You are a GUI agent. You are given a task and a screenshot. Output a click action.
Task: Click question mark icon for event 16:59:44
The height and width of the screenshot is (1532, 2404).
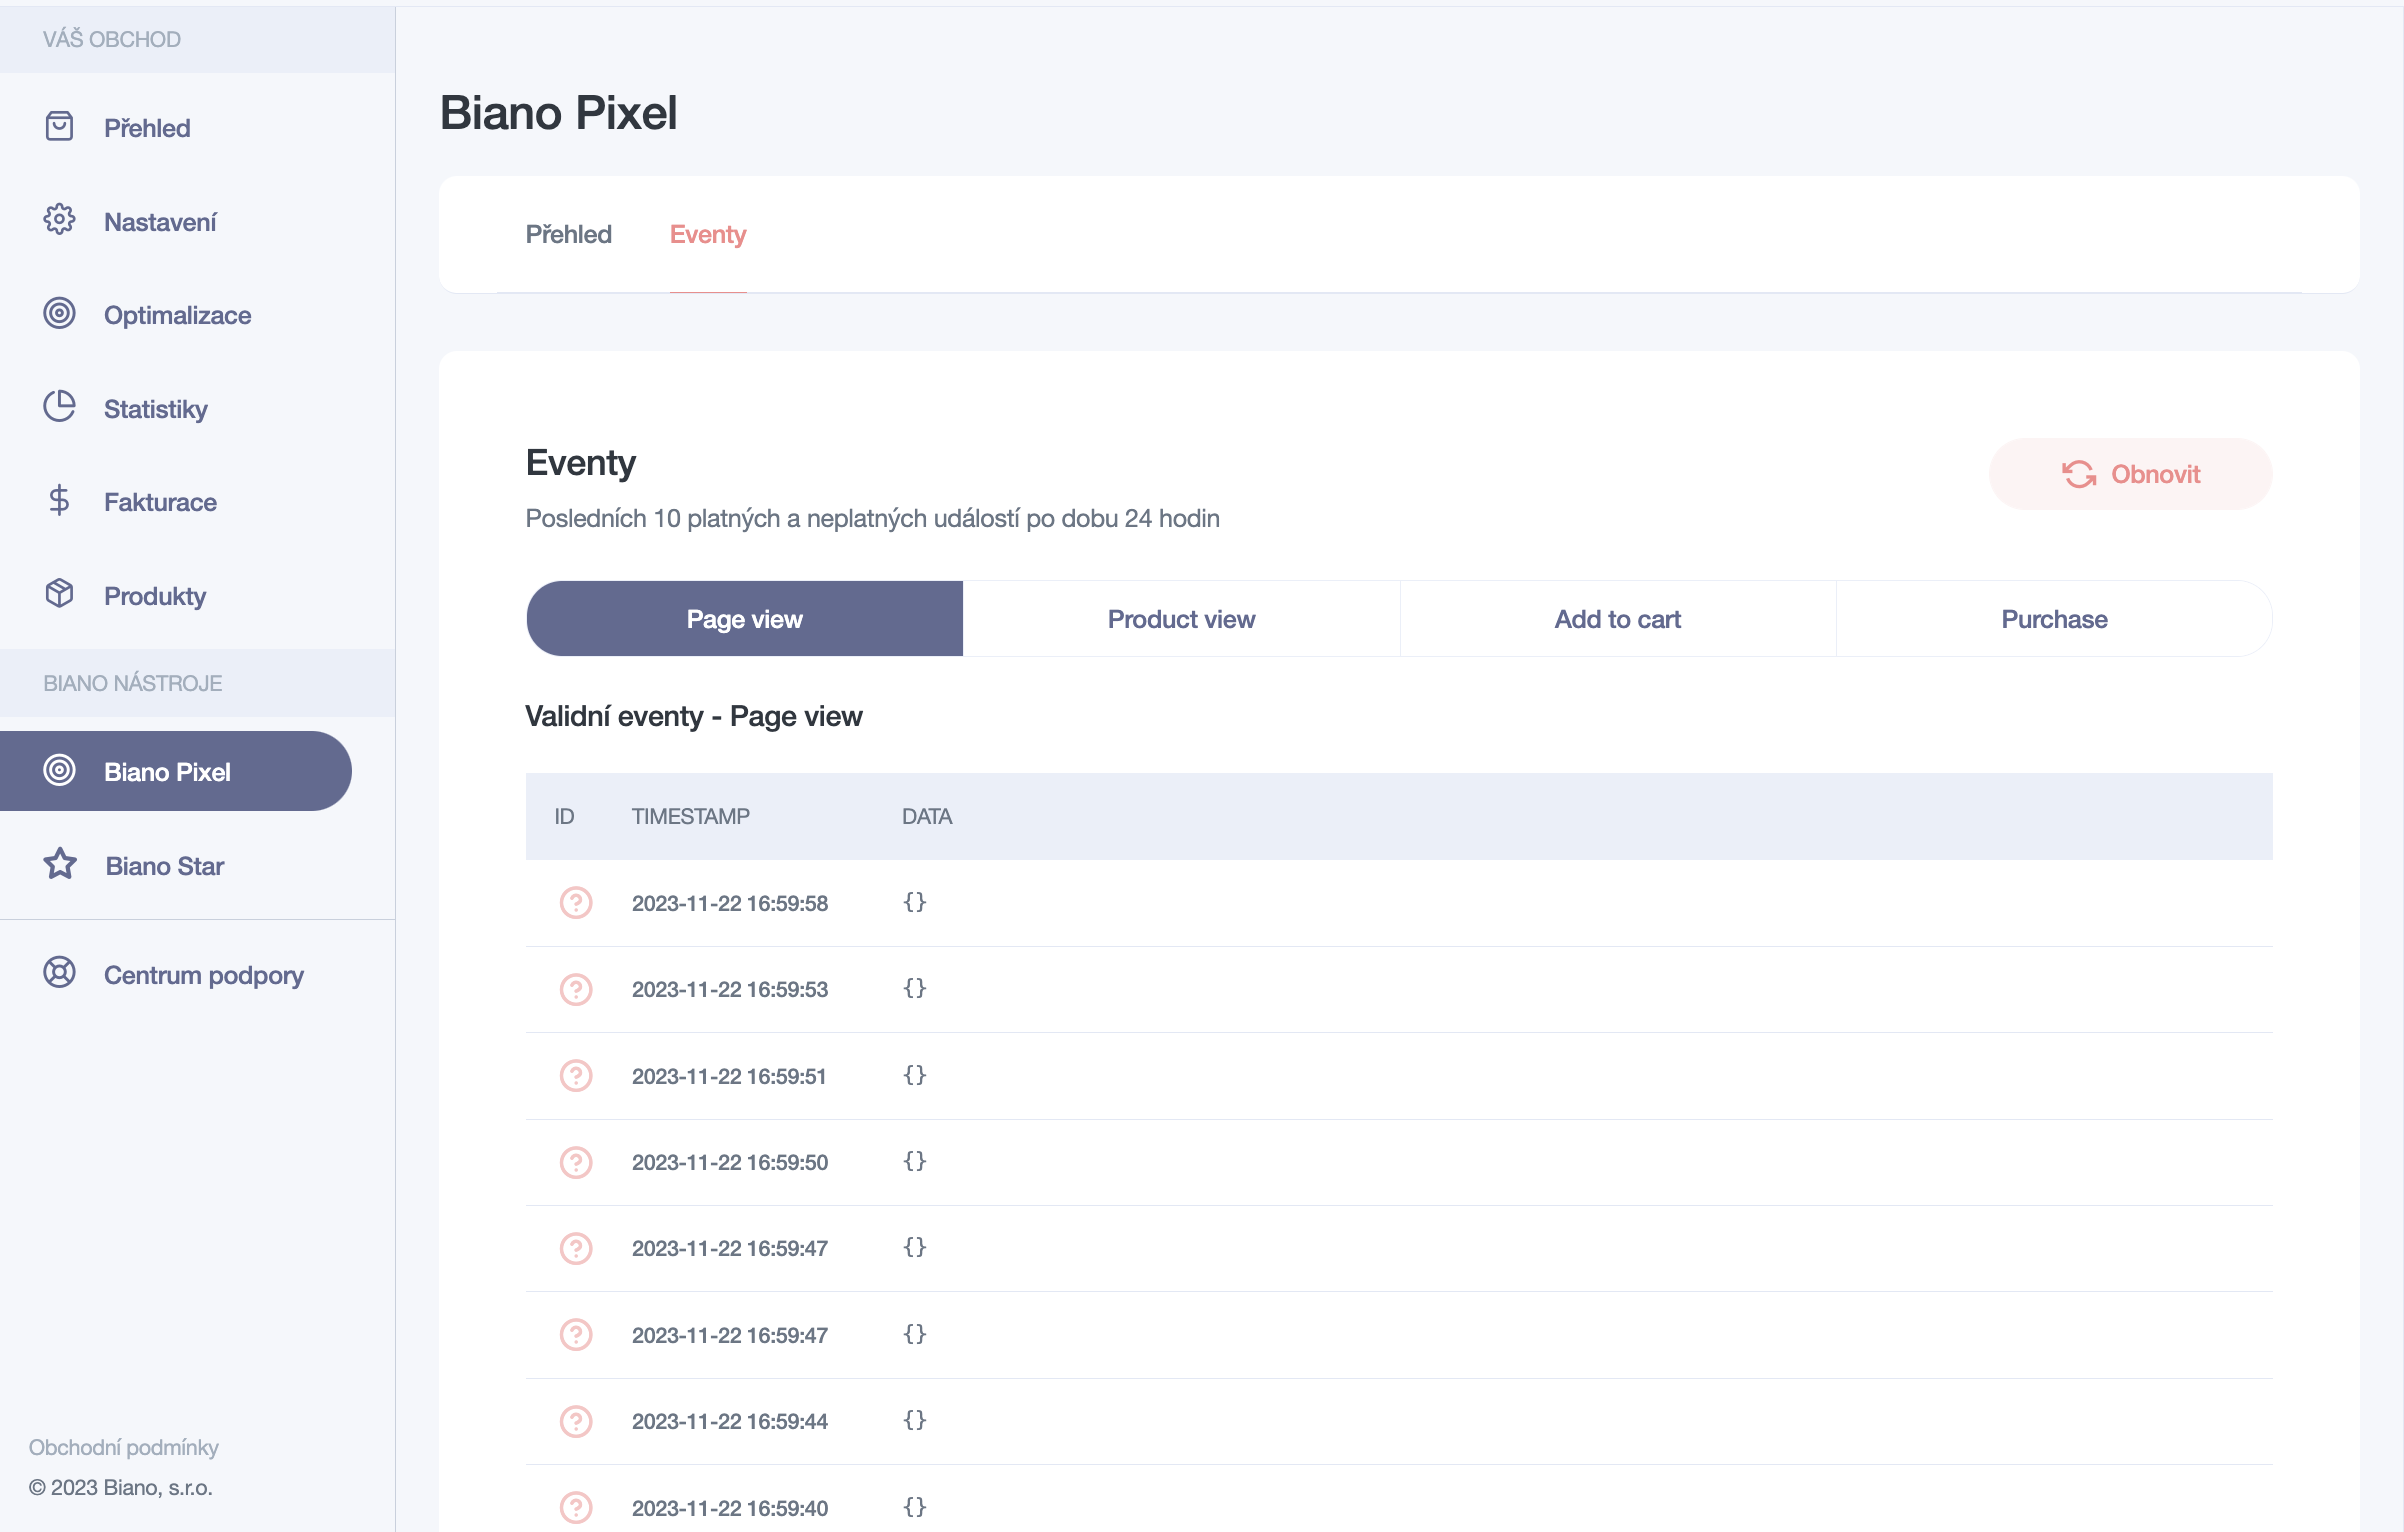click(x=576, y=1421)
